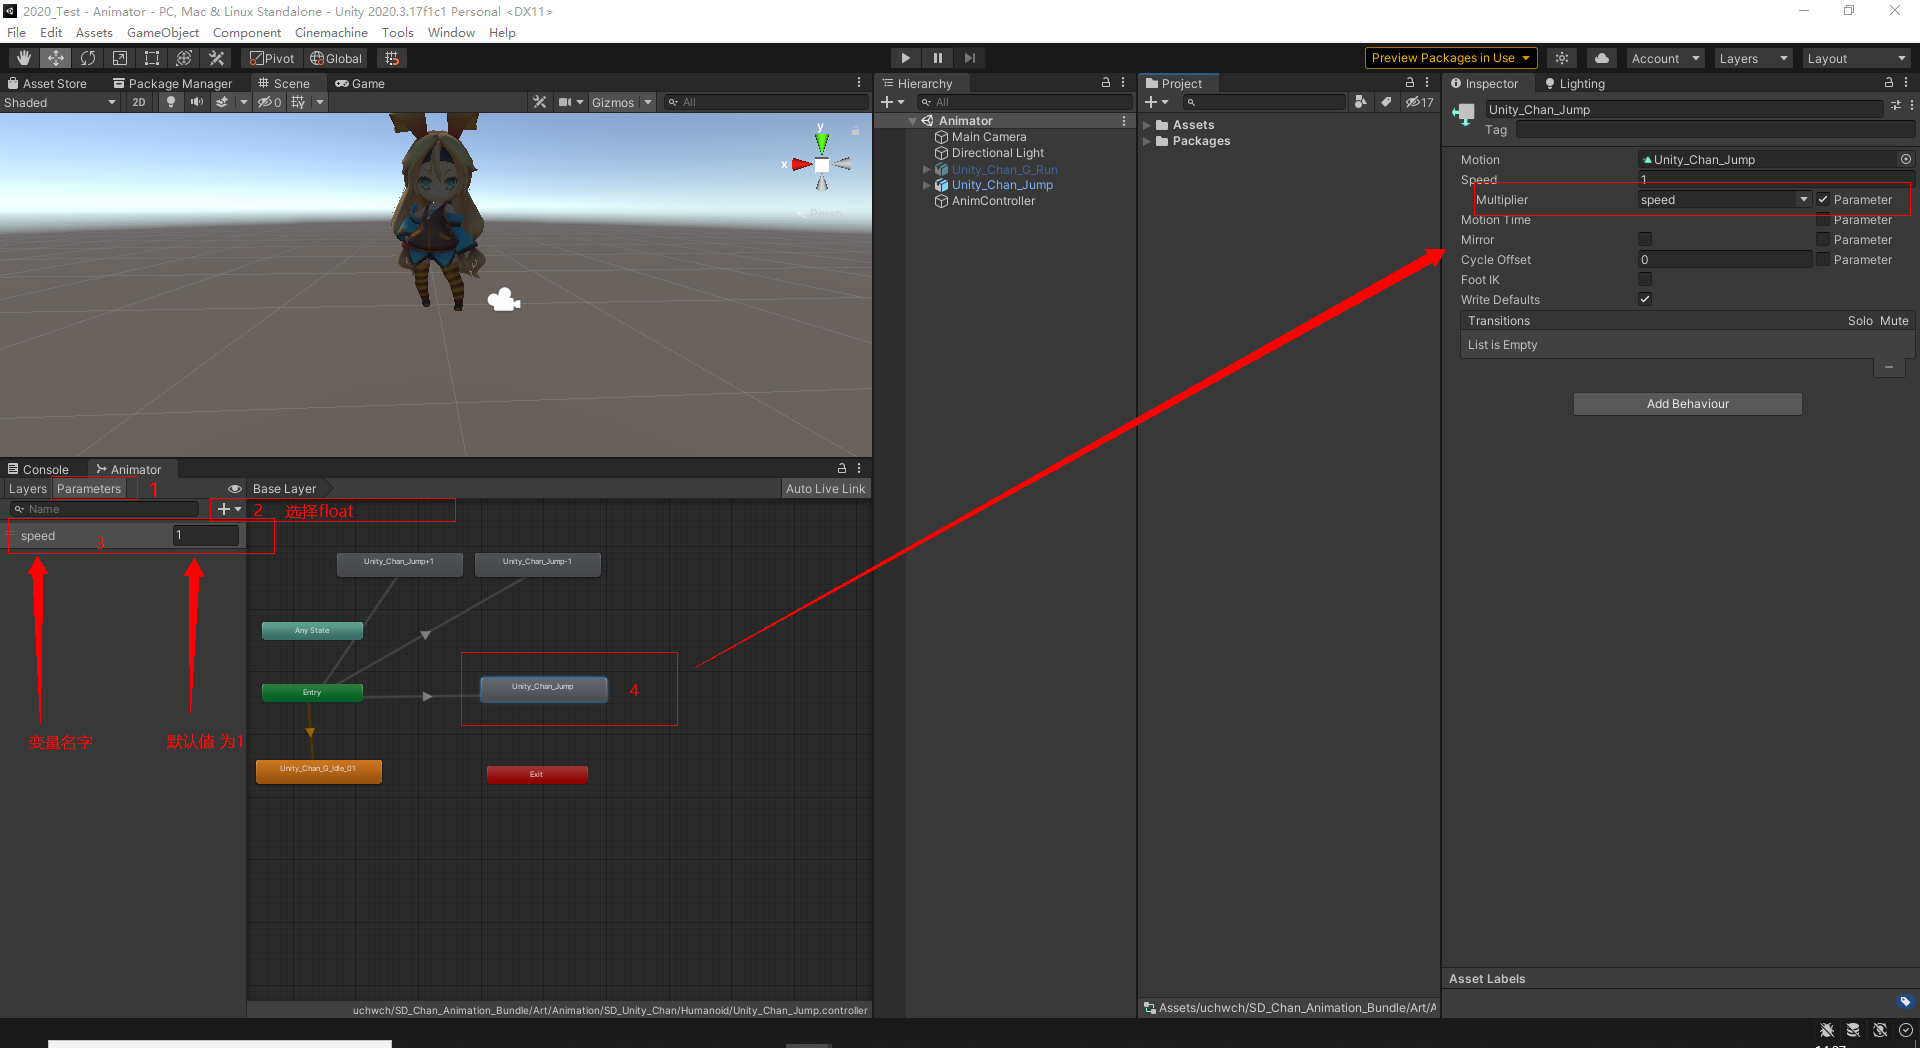Switch to the Asset Store tab

pyautogui.click(x=47, y=83)
